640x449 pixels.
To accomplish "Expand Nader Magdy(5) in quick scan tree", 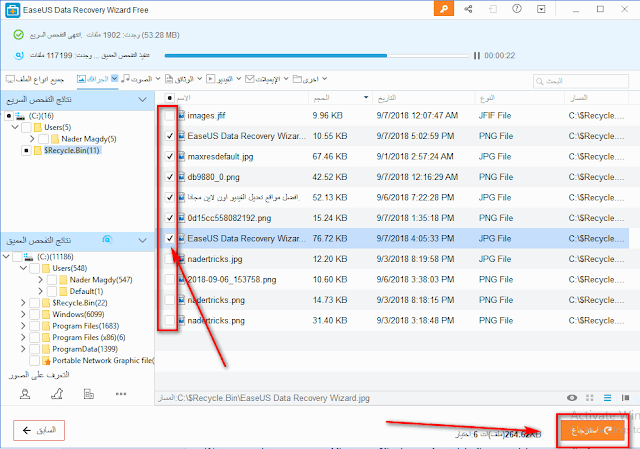I will pyautogui.click(x=32, y=139).
